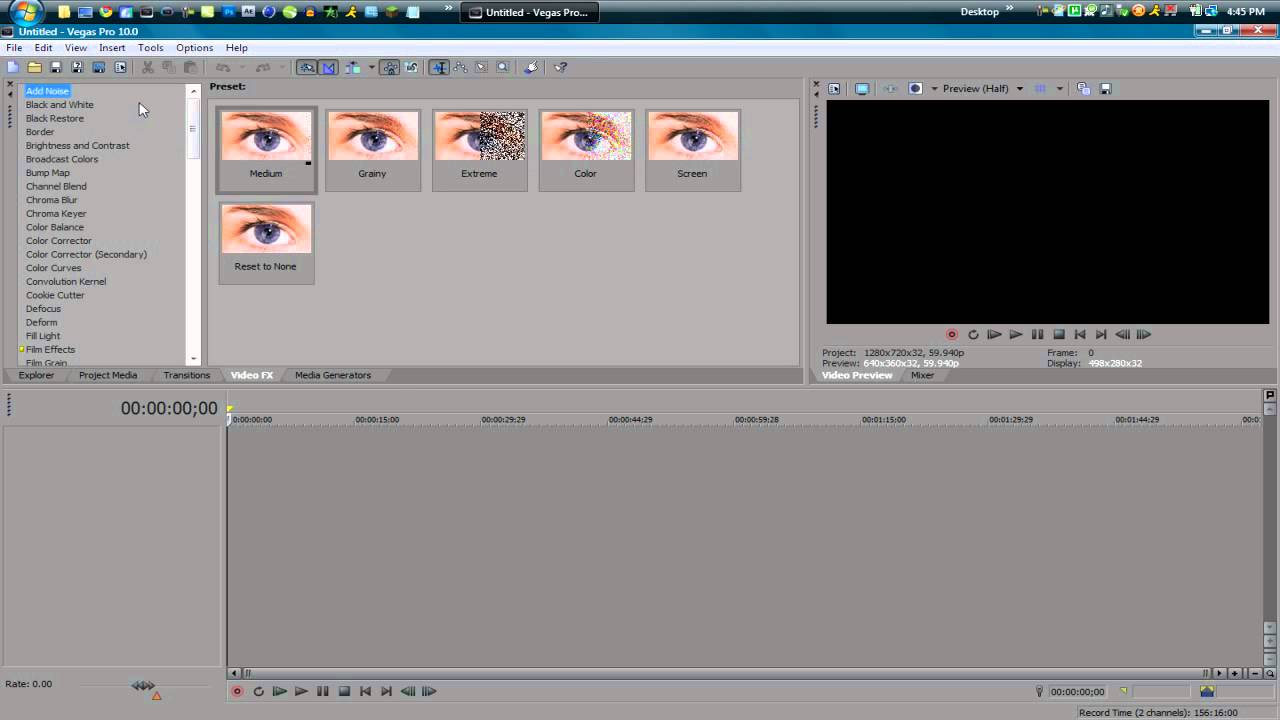1280x720 pixels.
Task: Open the File menu
Action: (14, 47)
